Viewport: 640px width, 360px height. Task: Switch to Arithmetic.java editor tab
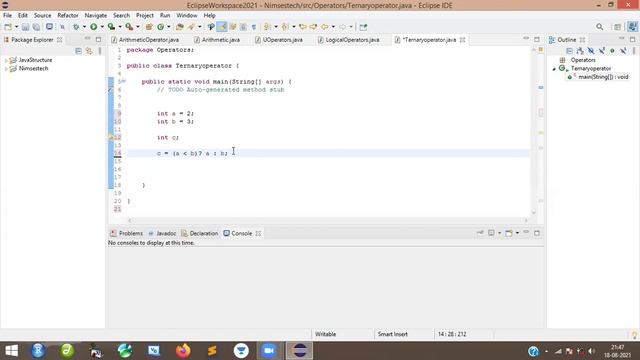tap(217, 40)
